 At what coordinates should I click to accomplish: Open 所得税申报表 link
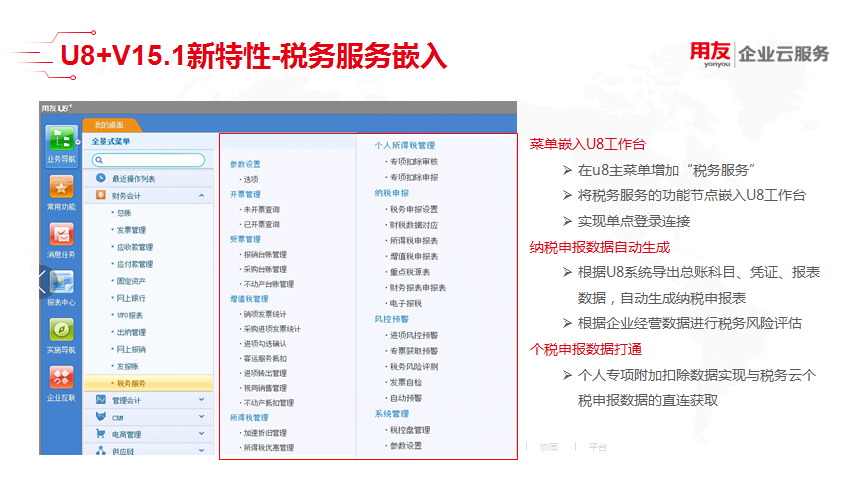pos(414,240)
